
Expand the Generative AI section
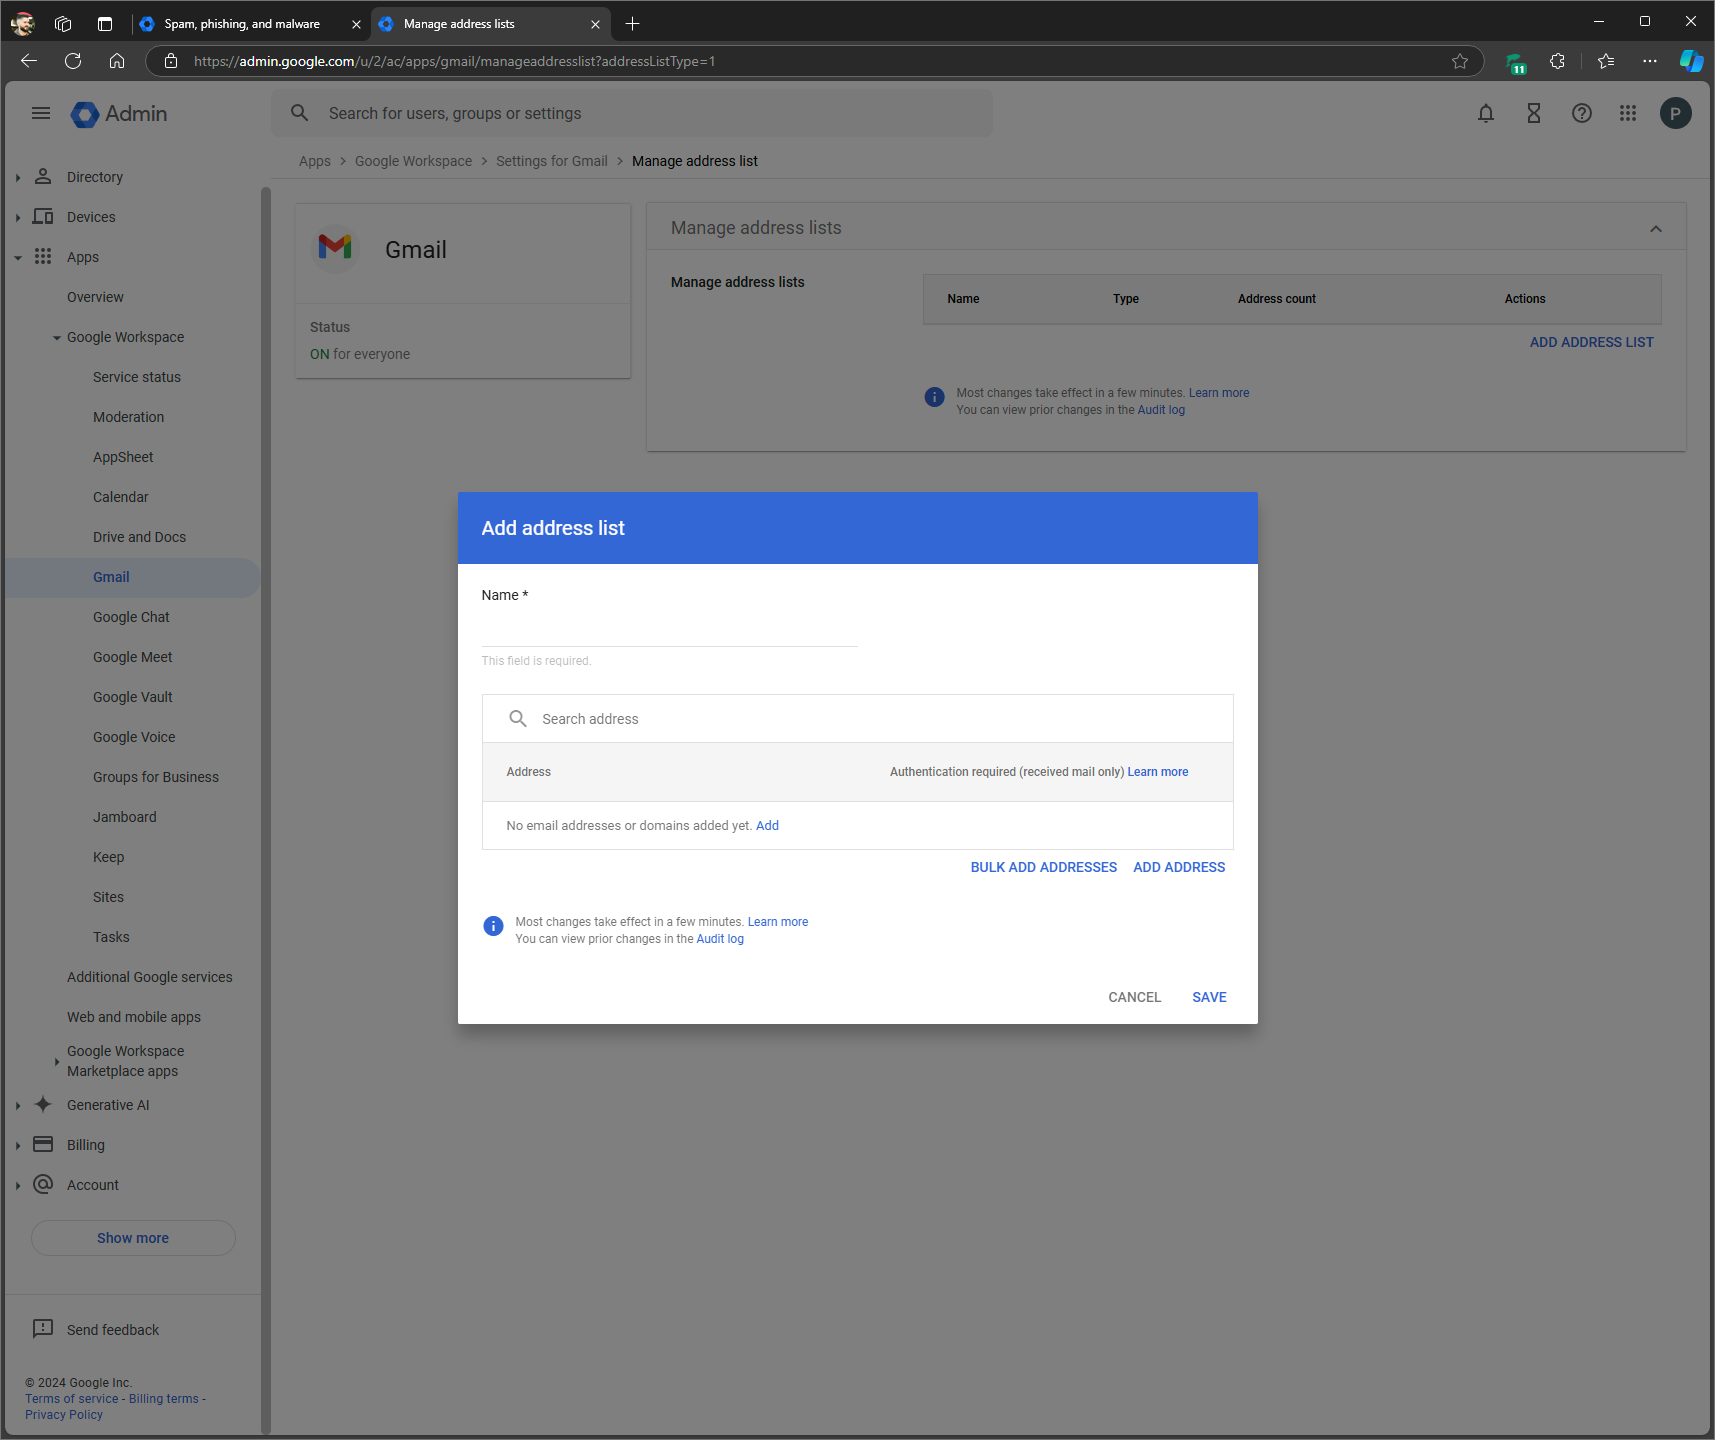coord(18,1105)
